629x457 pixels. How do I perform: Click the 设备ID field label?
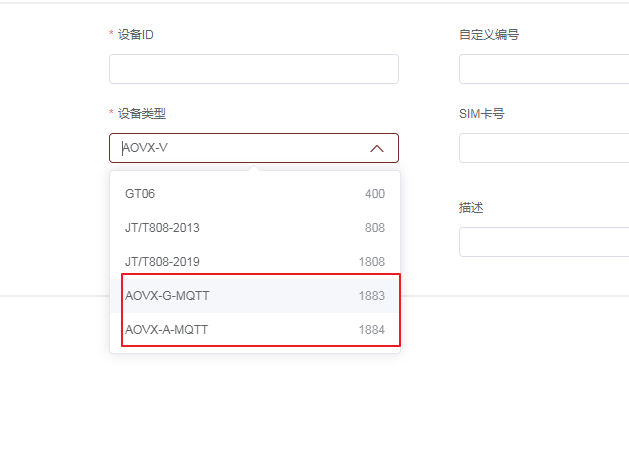click(135, 35)
